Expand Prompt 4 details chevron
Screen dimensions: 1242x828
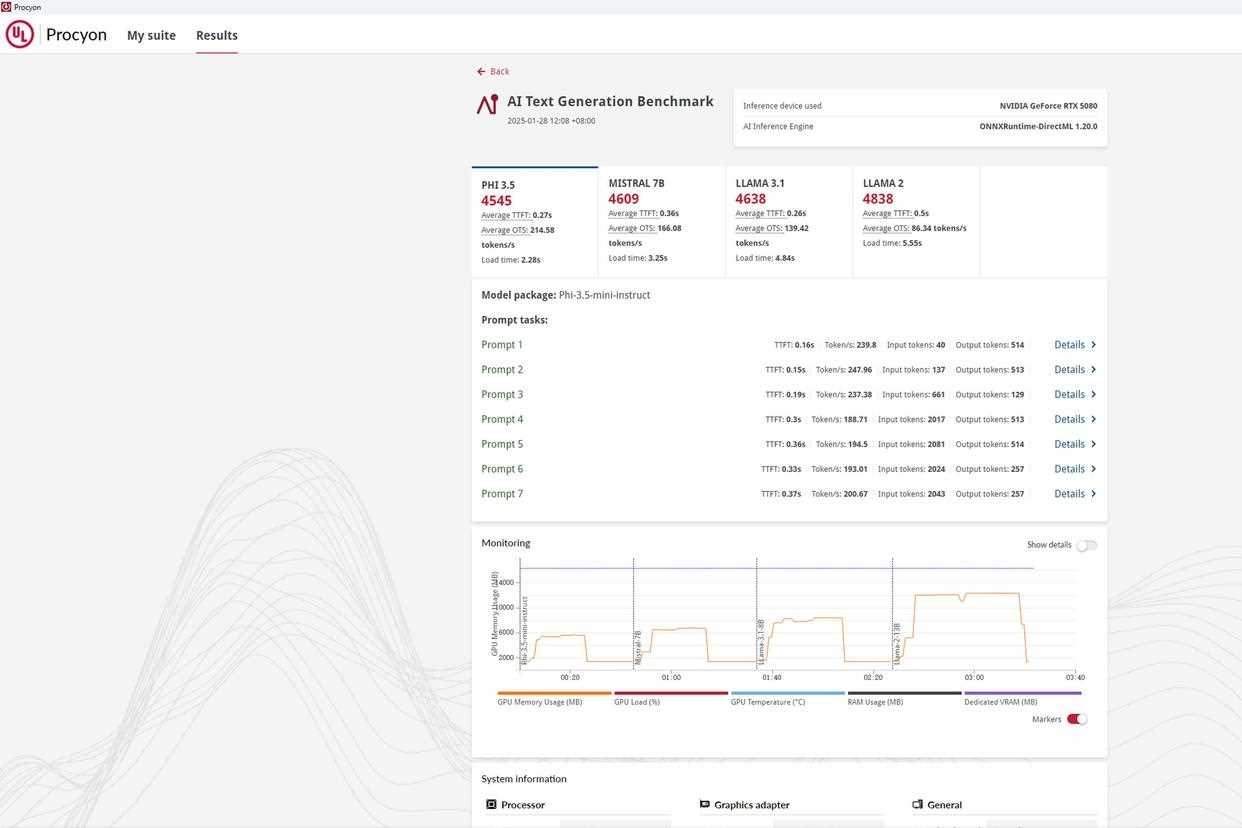pyautogui.click(x=1094, y=420)
